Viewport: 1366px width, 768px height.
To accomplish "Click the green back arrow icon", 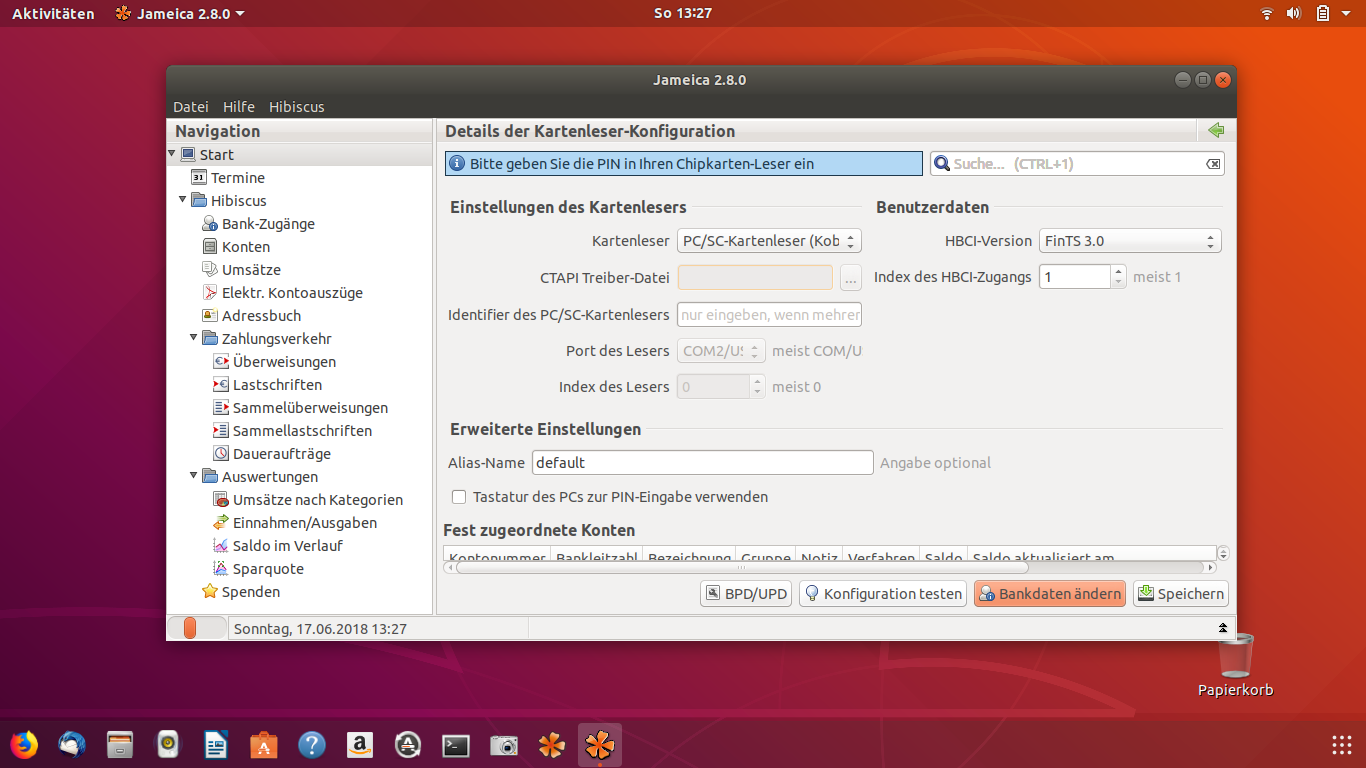I will pyautogui.click(x=1216, y=131).
